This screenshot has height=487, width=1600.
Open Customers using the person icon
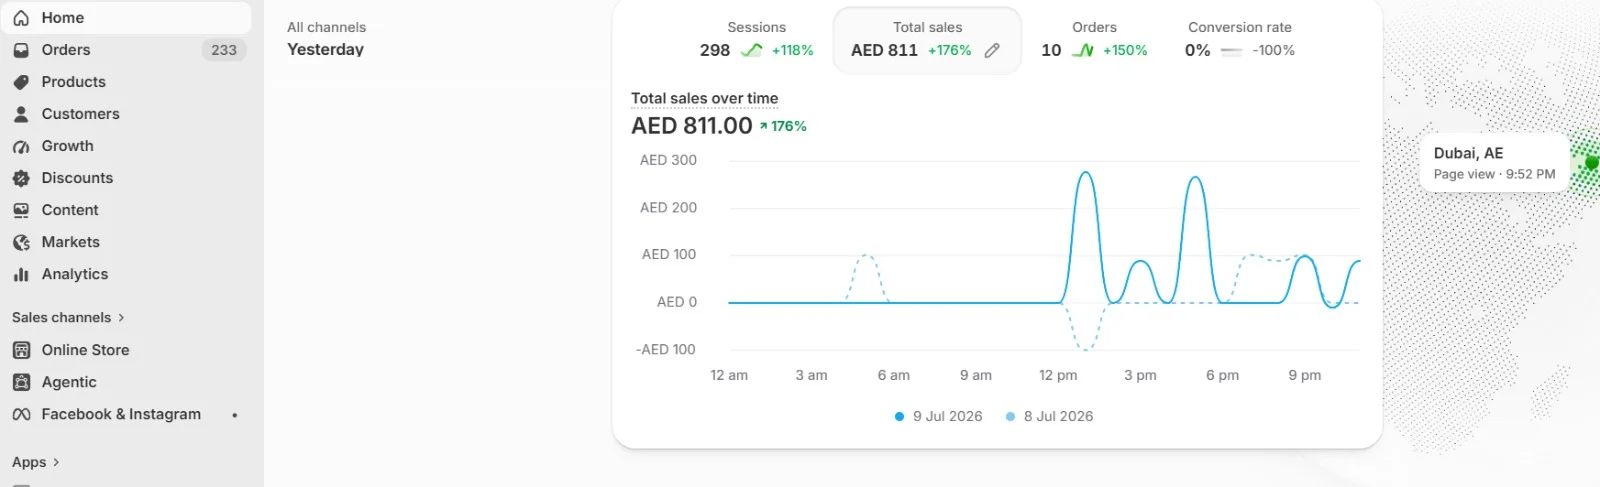pos(21,114)
